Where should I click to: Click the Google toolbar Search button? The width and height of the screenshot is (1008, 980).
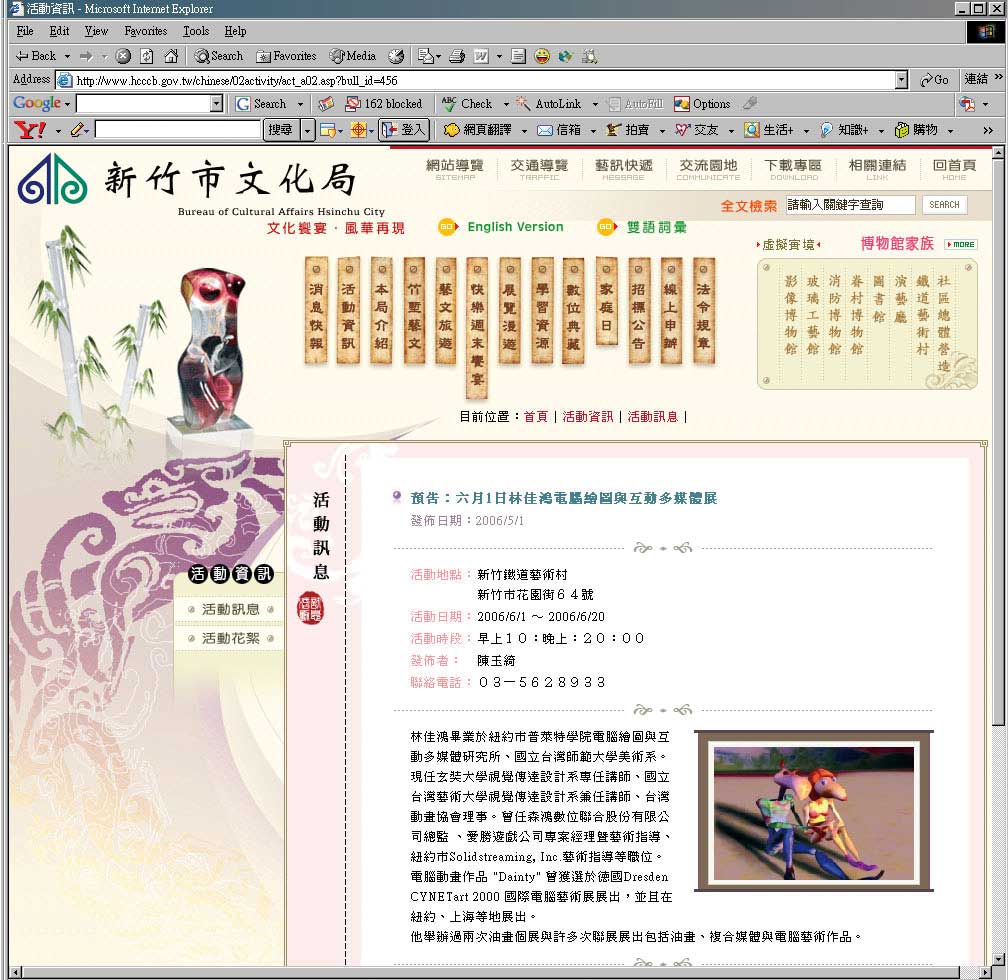(262, 104)
